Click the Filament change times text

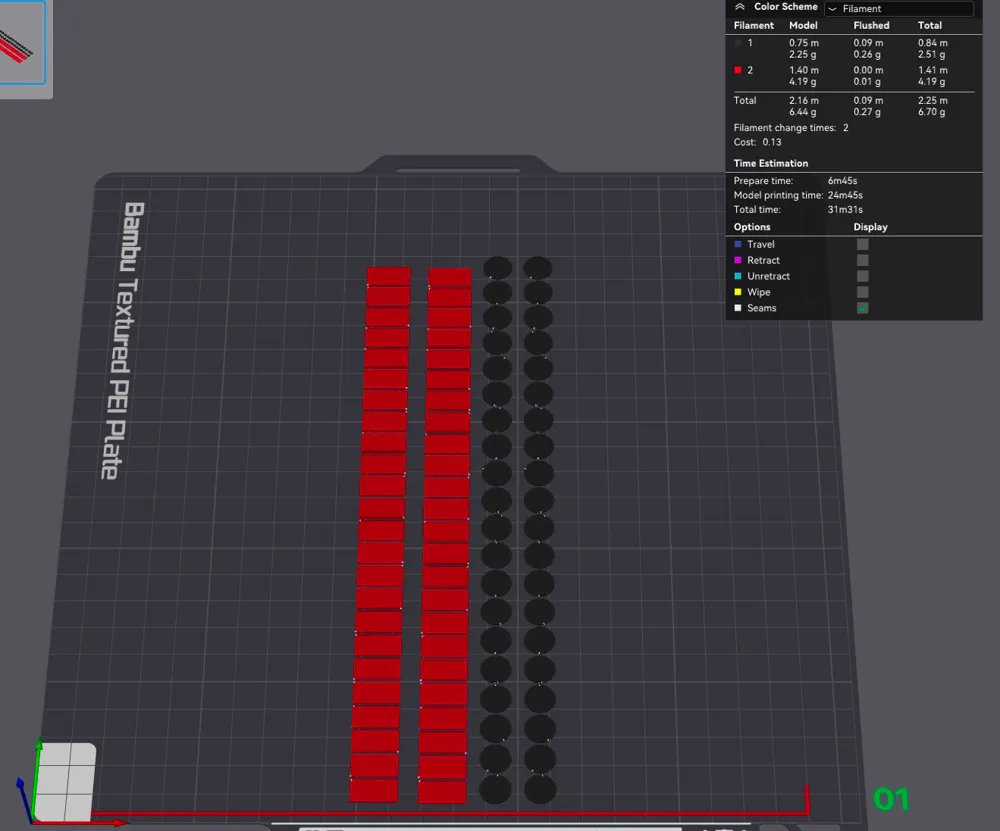[791, 128]
